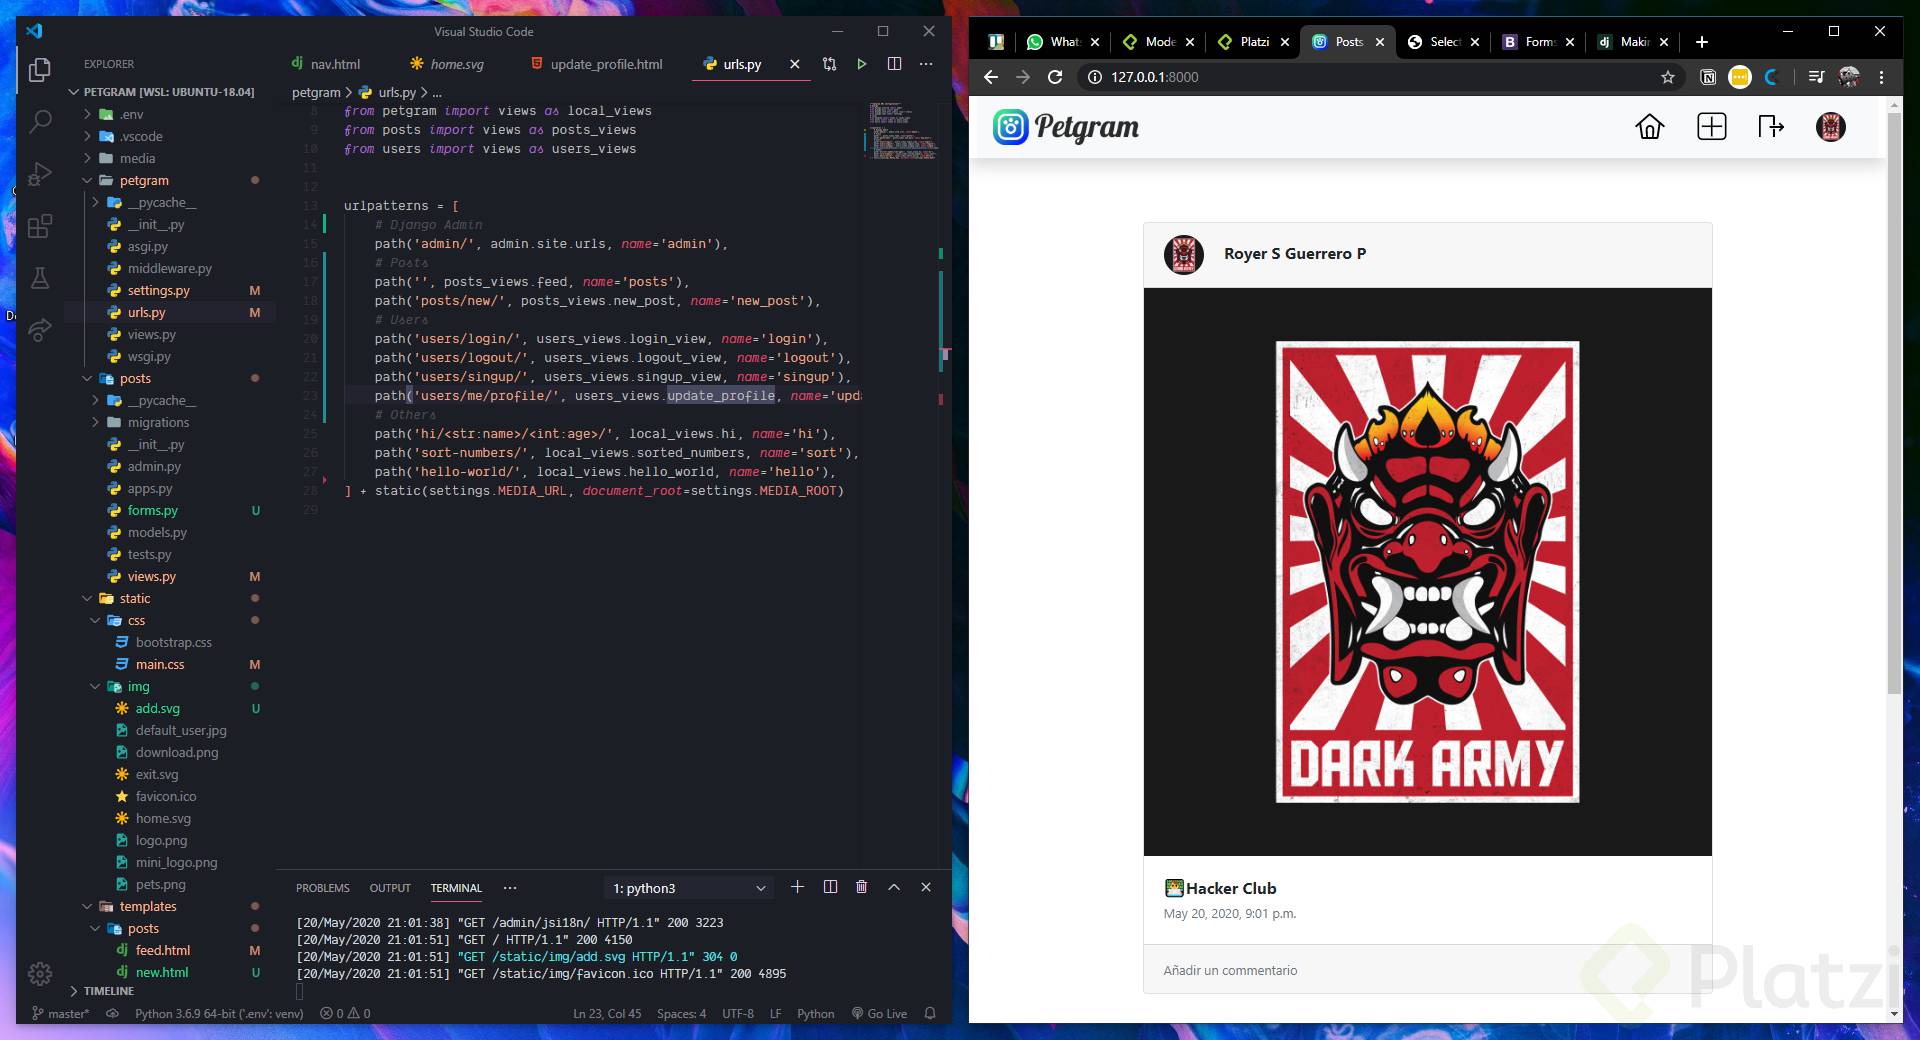Collapse the petgram folder
The image size is (1920, 1040).
click(x=144, y=180)
